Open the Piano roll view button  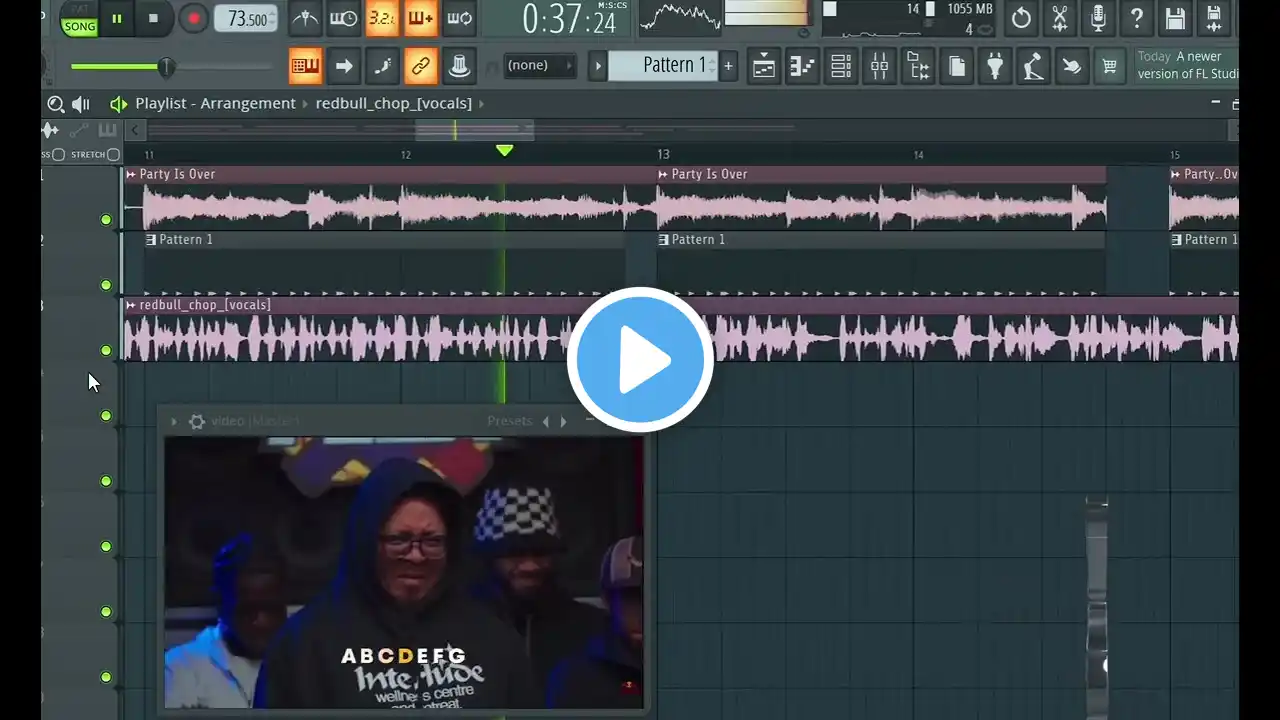[x=802, y=66]
